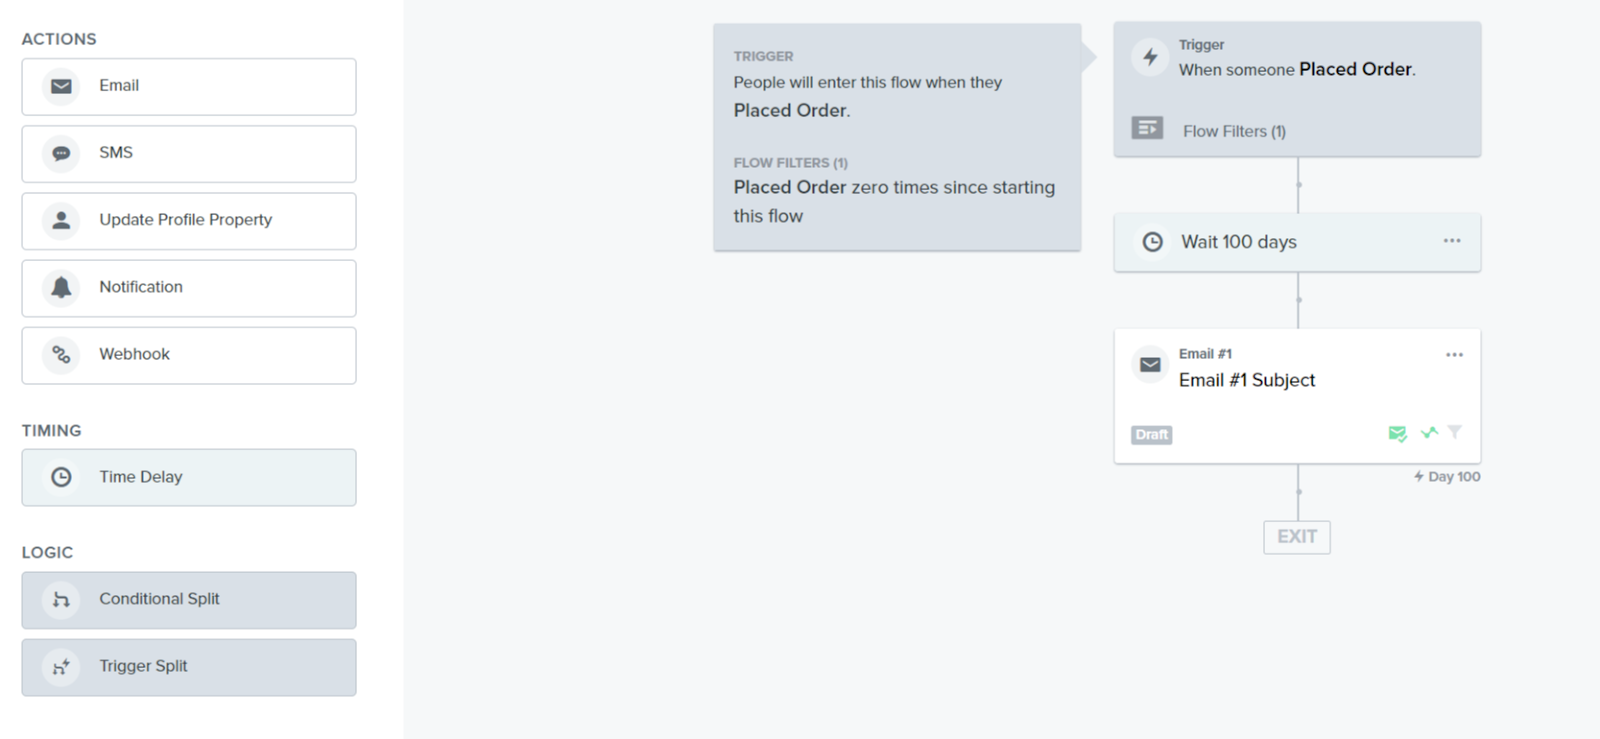Click the green smart sending icon on Email #1
Screen dimensions: 1600x739
[1398, 433]
